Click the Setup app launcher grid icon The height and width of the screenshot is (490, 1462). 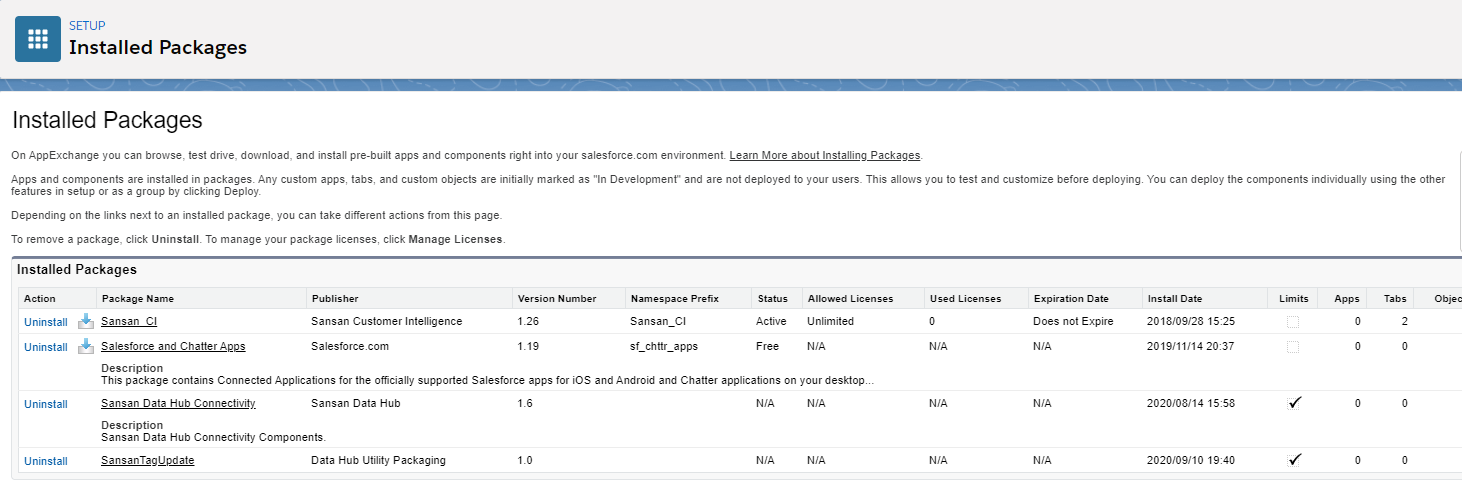pos(38,39)
